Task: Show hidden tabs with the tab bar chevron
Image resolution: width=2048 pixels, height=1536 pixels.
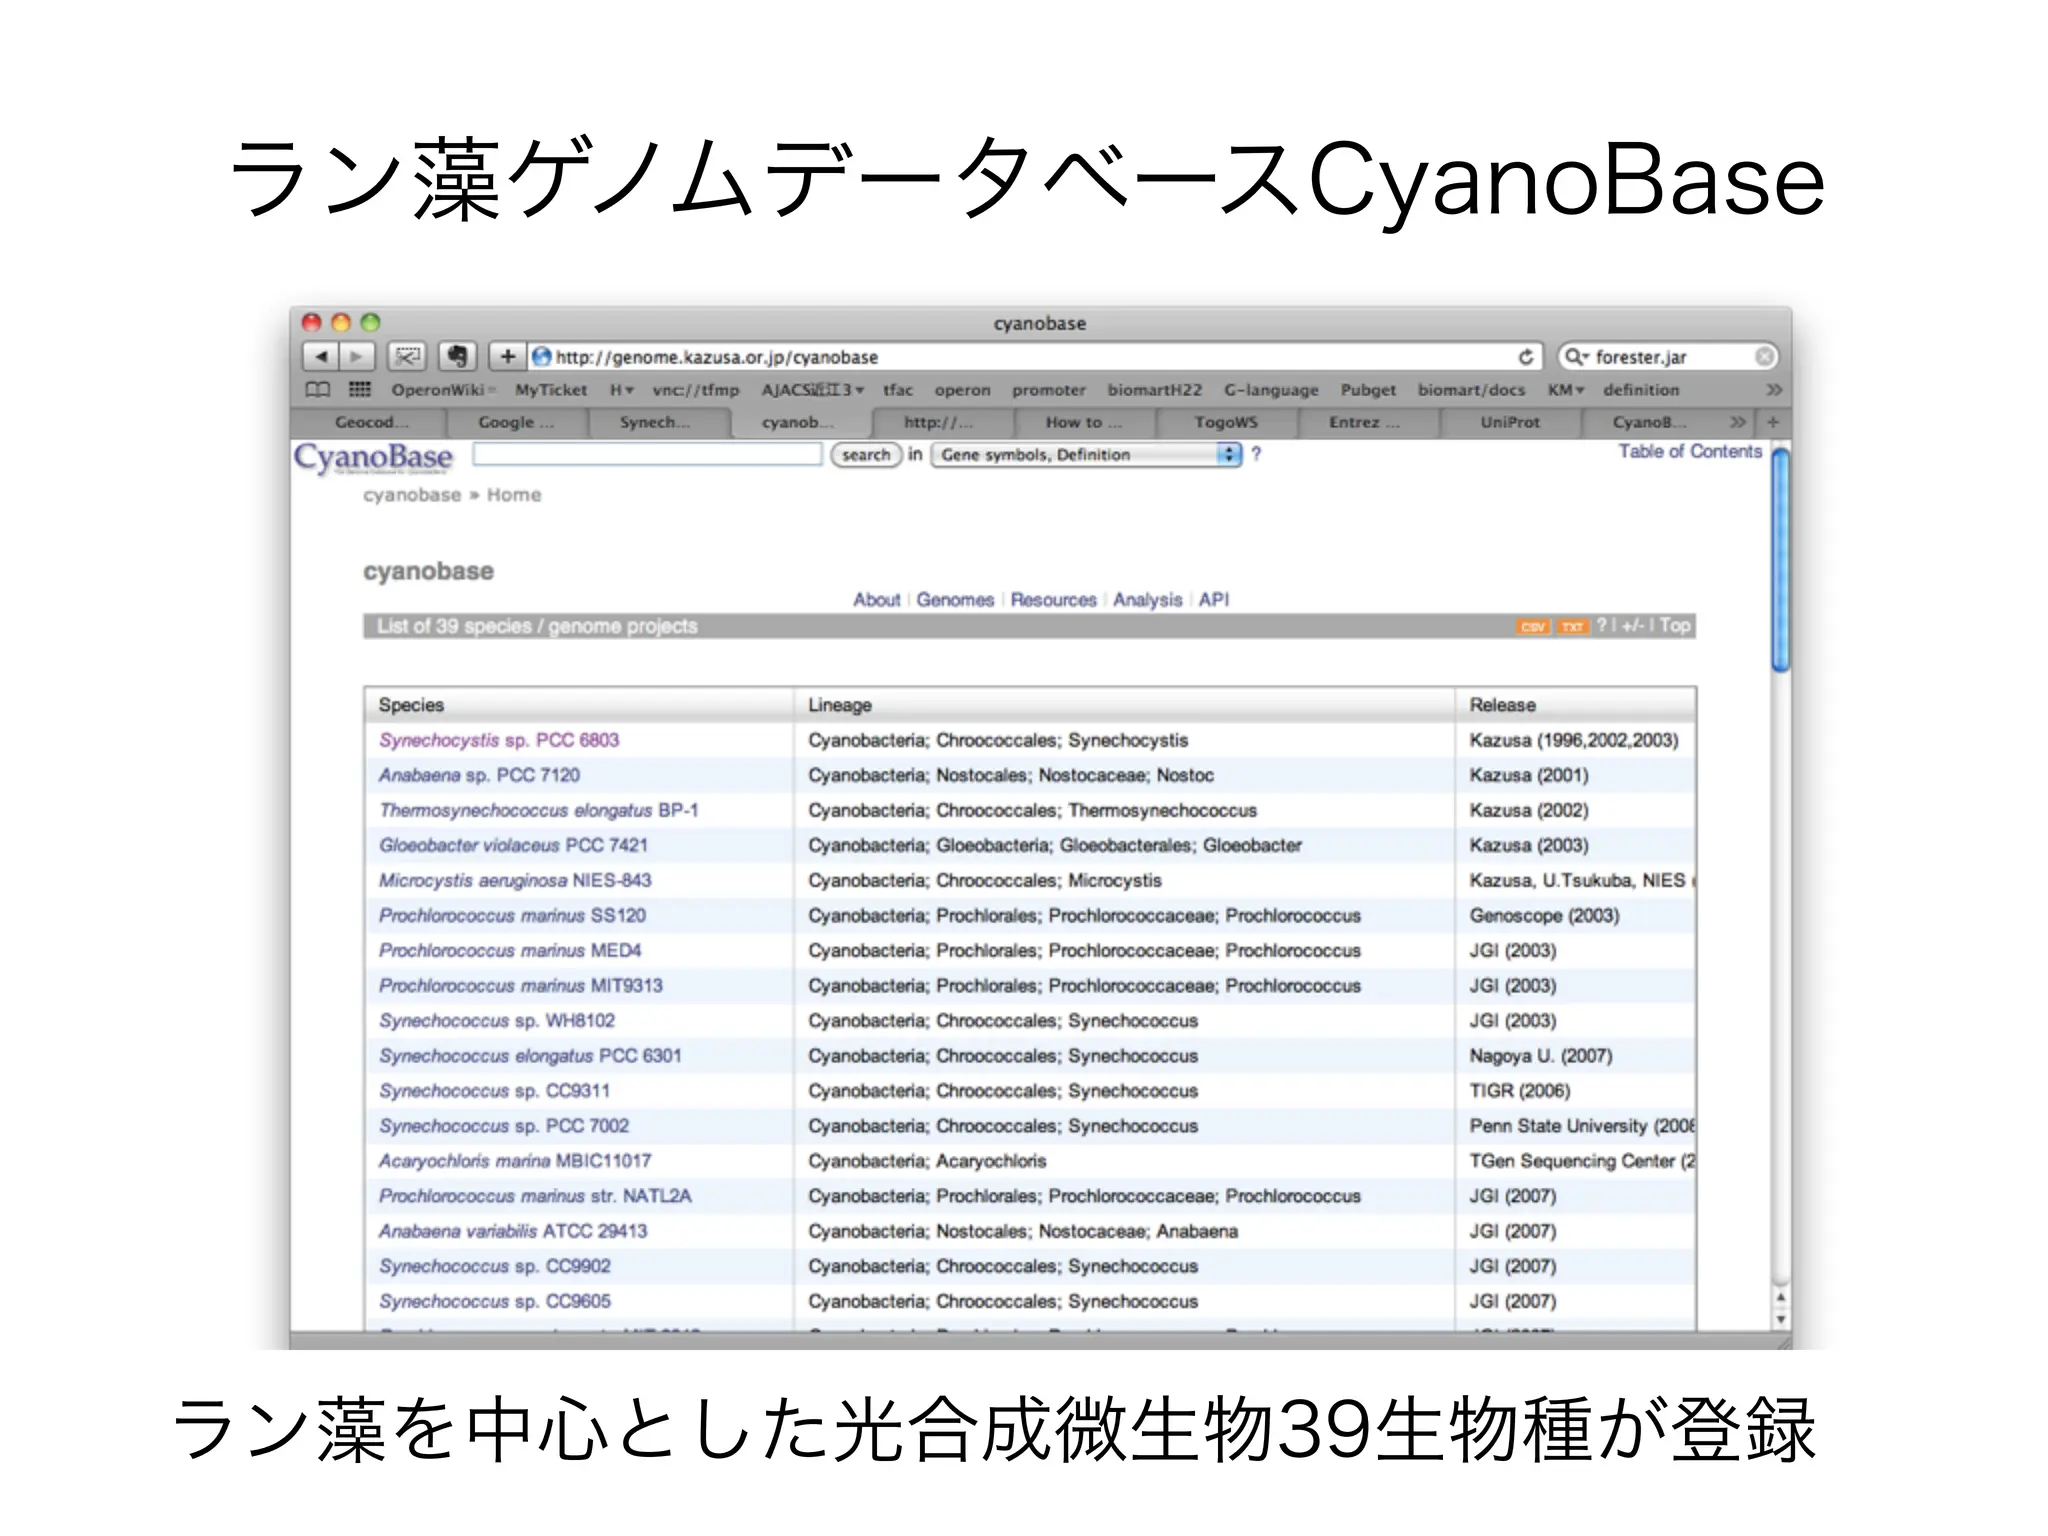Action: 1738,422
